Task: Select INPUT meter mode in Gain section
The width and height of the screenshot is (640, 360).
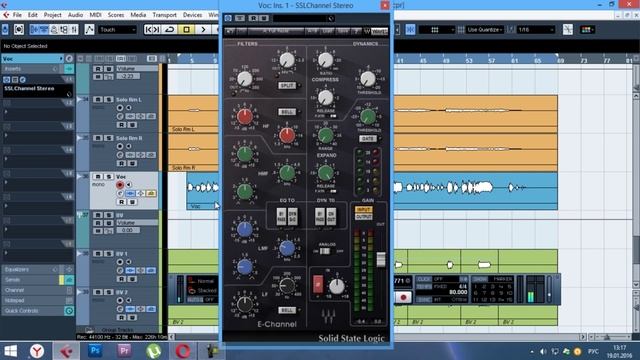Action: point(363,210)
